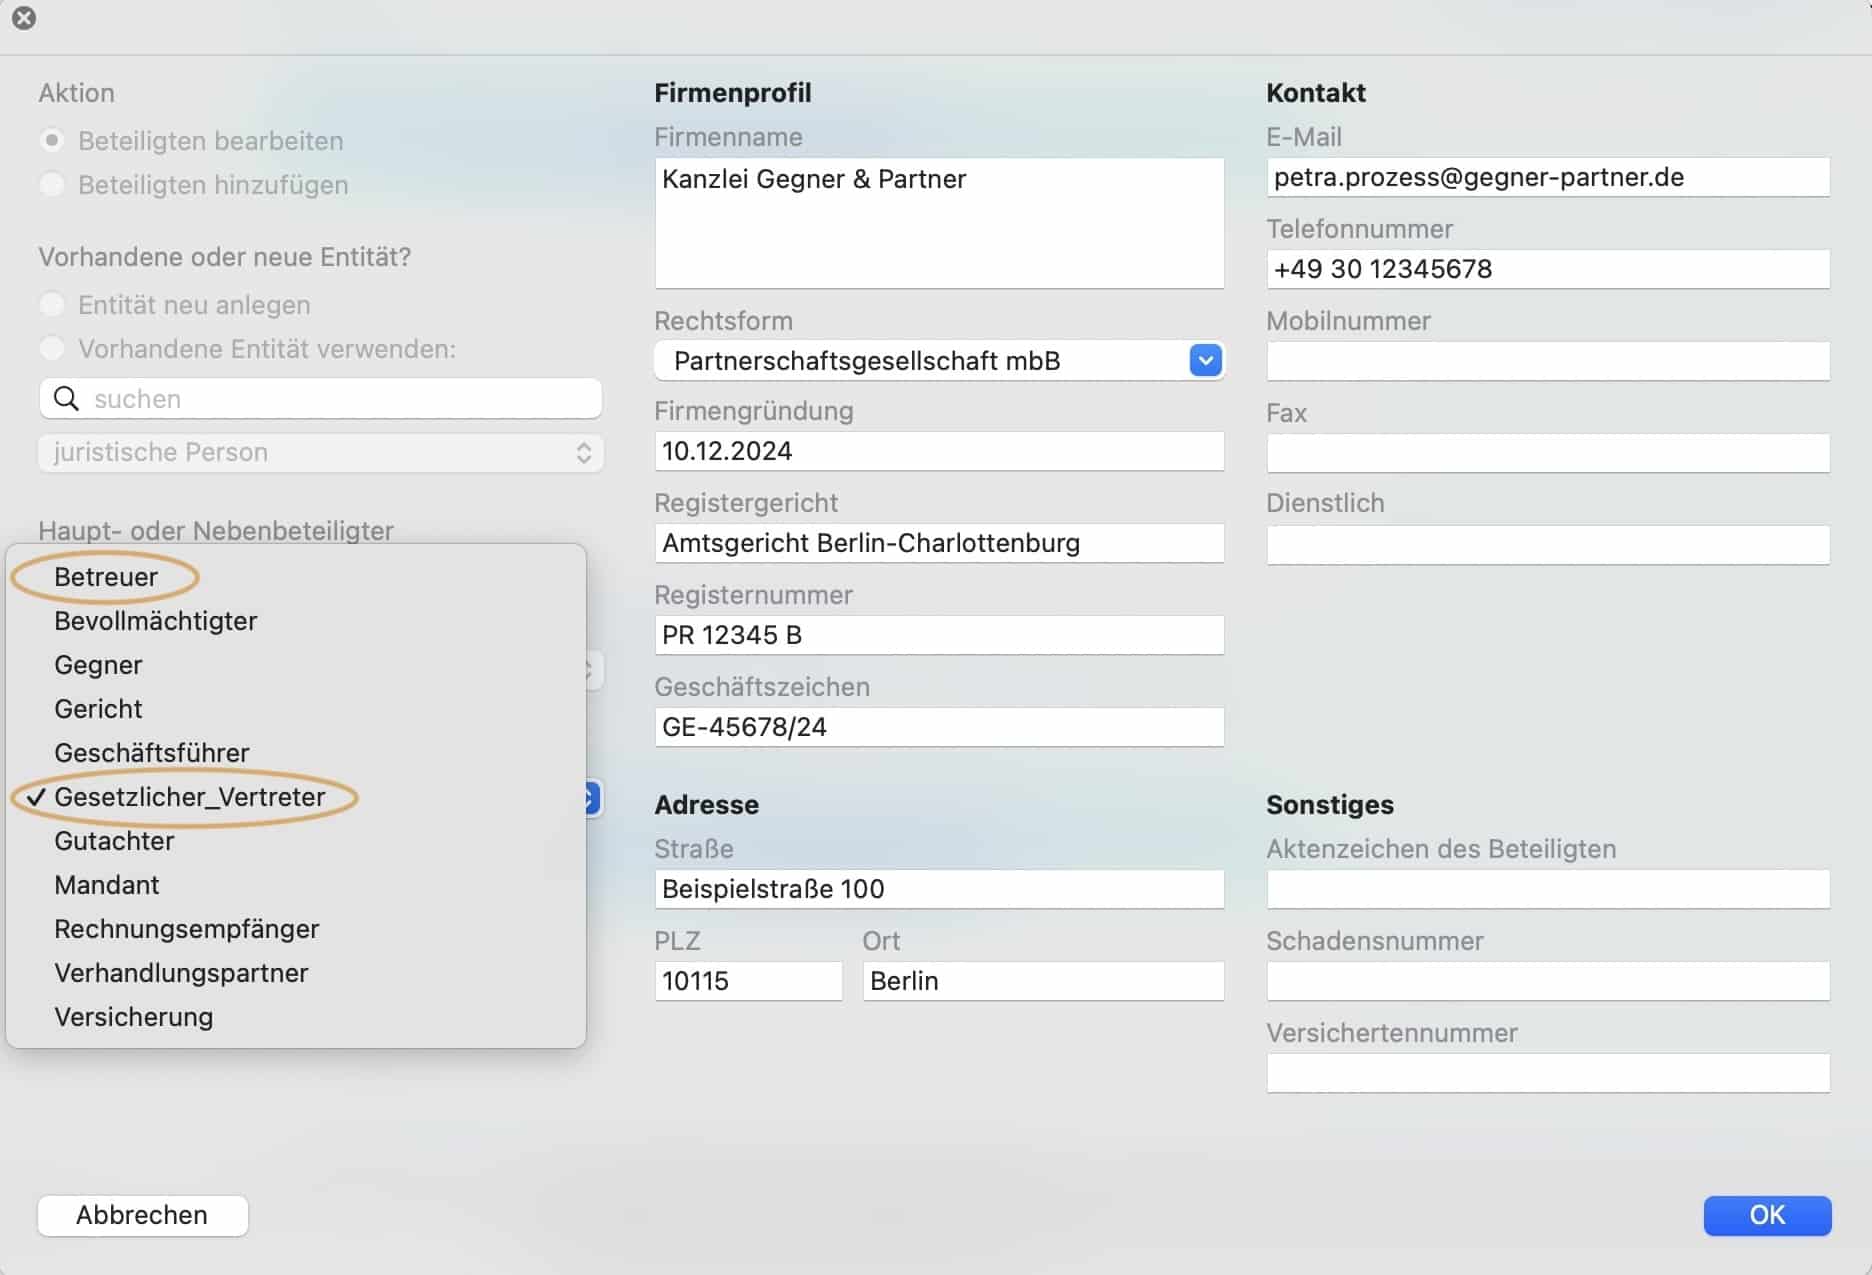Open the juristische Person dropdown

click(x=320, y=452)
